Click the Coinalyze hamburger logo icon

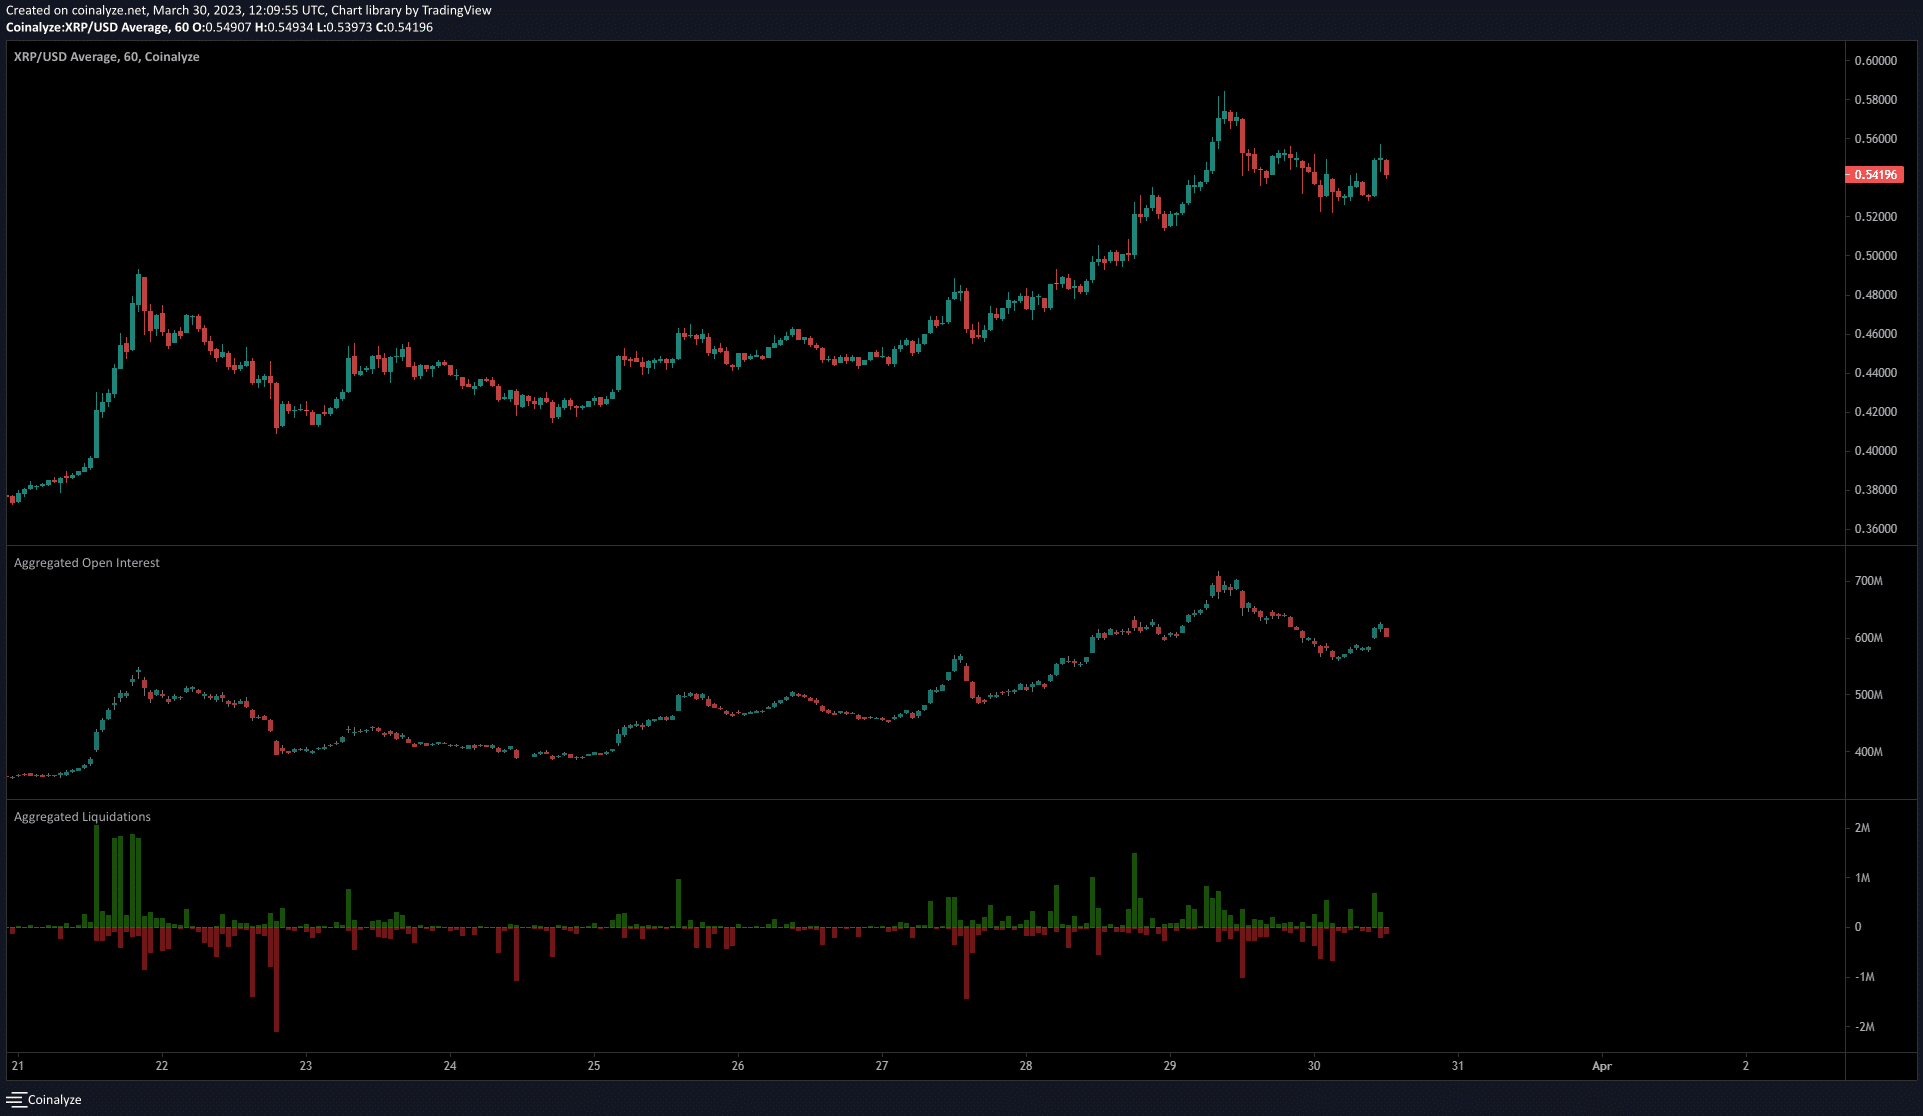click(15, 1099)
